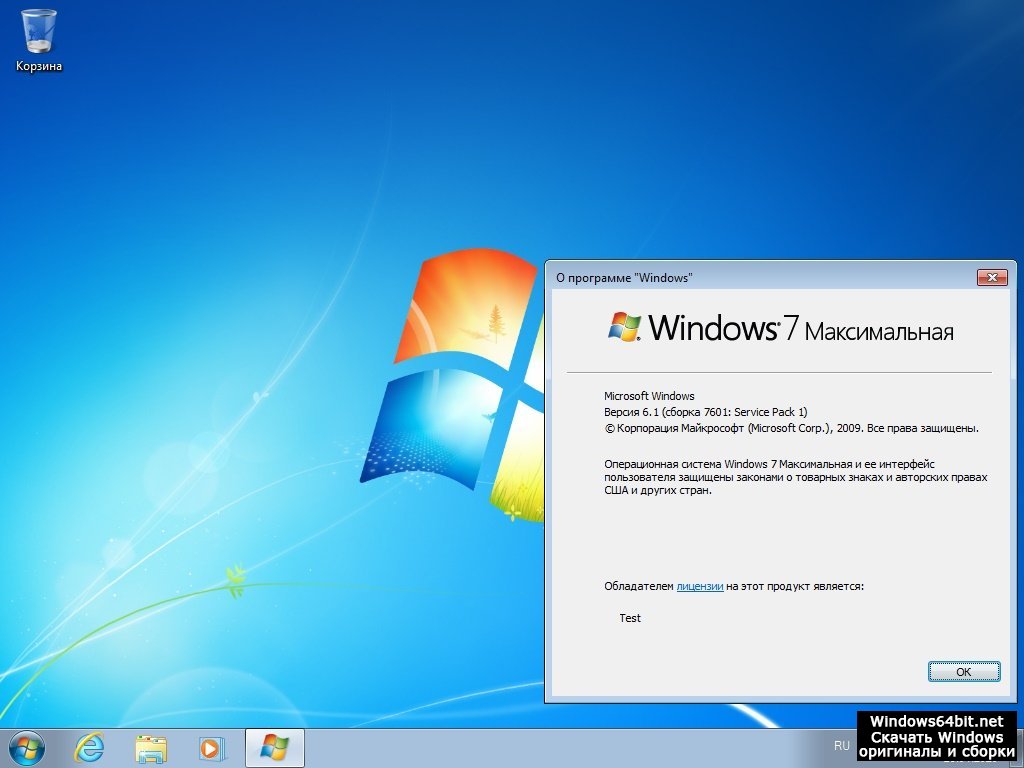1024x768 pixels.
Task: Launch Windows Media Player from taskbar
Action: [211, 747]
